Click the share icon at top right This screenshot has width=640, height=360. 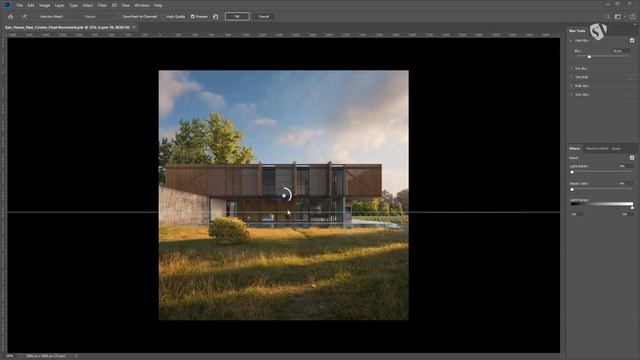[633, 17]
